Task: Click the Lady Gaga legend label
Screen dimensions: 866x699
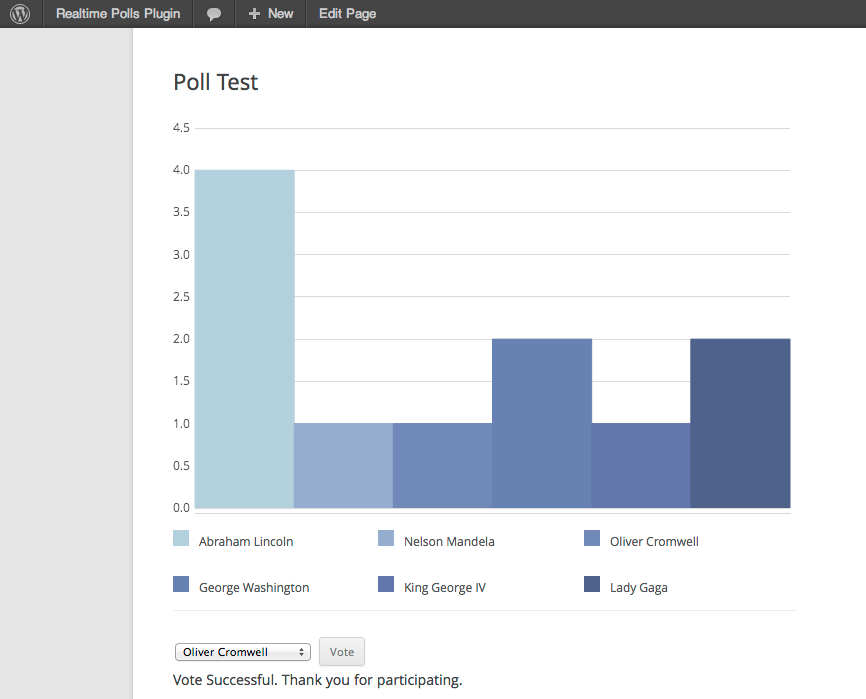Action: point(638,587)
